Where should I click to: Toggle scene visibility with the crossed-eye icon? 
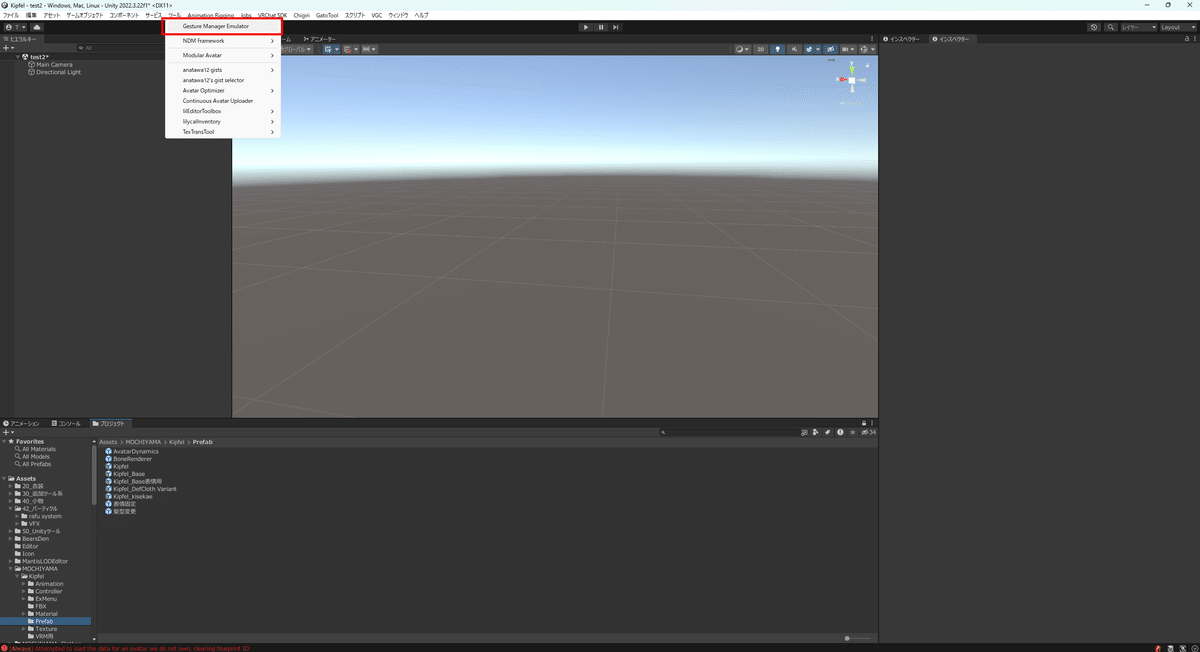[831, 48]
